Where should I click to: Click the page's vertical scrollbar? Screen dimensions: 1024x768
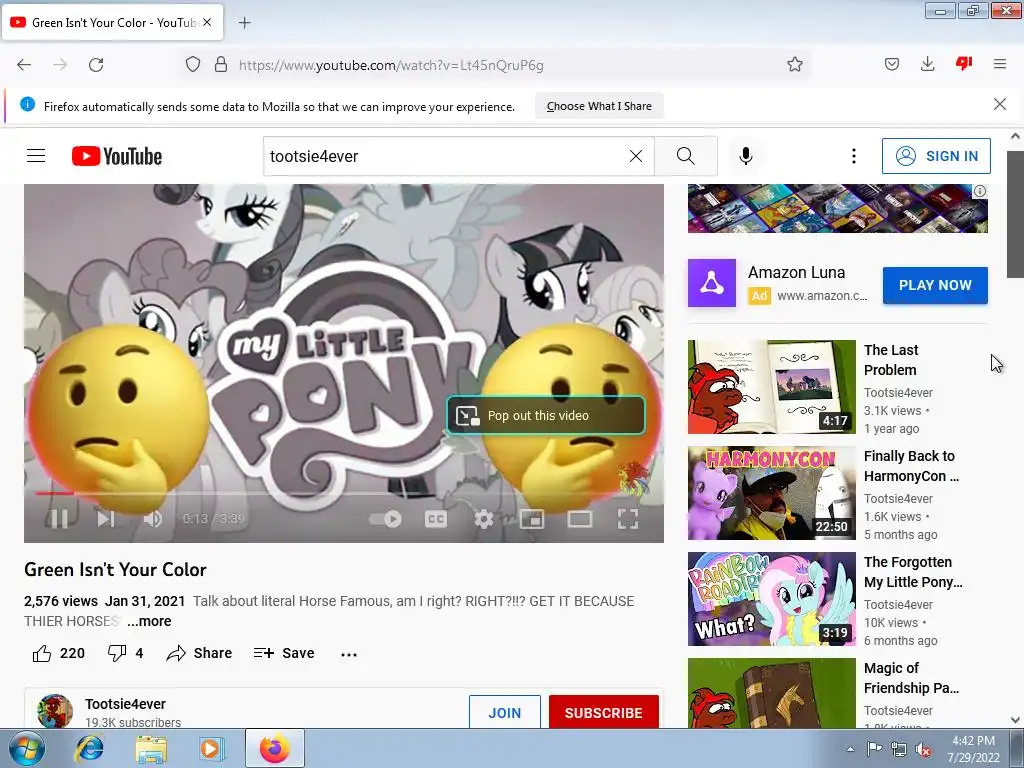click(1015, 214)
